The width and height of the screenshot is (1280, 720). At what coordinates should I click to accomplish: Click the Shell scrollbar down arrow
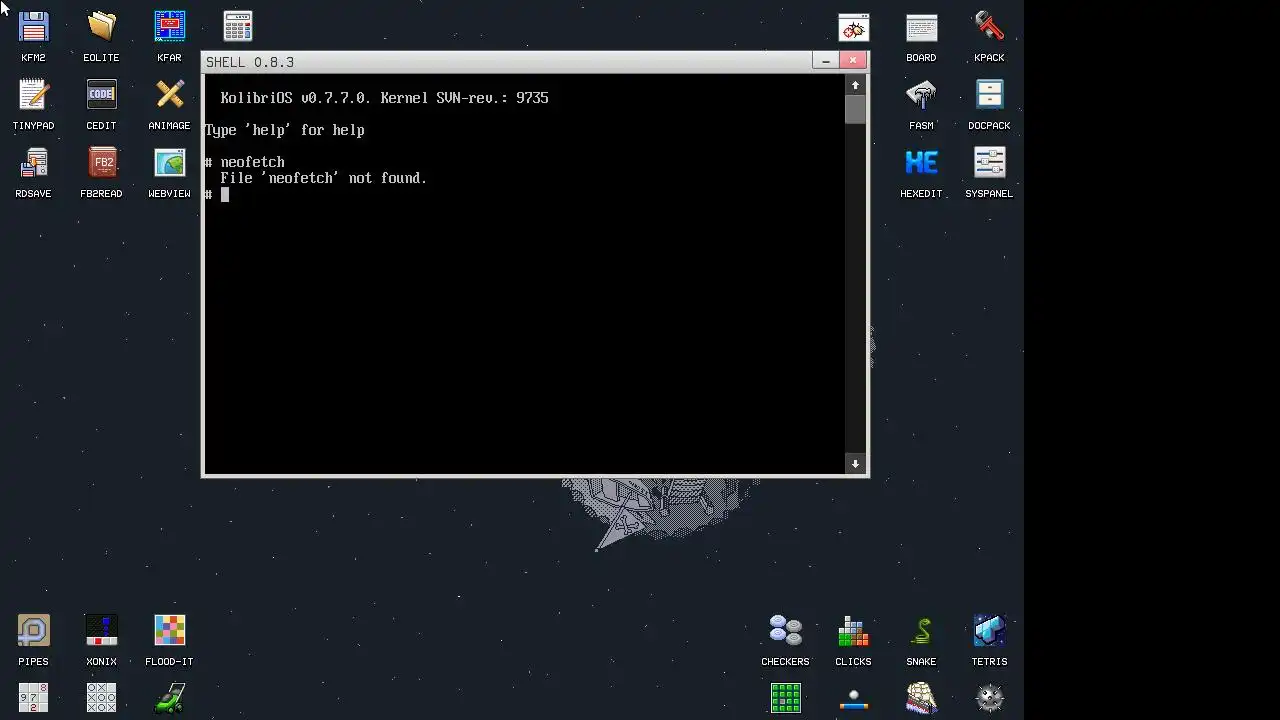click(855, 463)
